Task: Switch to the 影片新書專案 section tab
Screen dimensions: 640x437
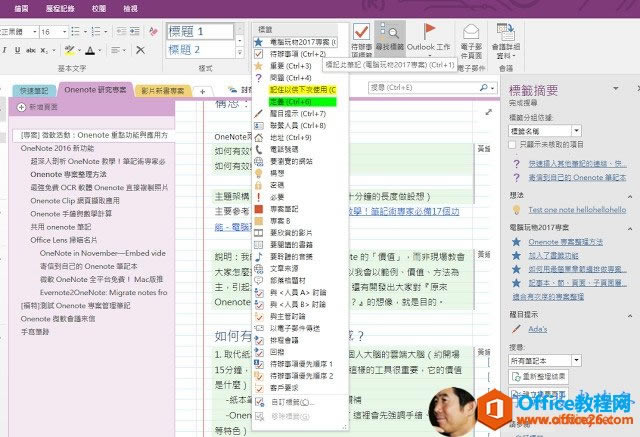Action: tap(162, 91)
